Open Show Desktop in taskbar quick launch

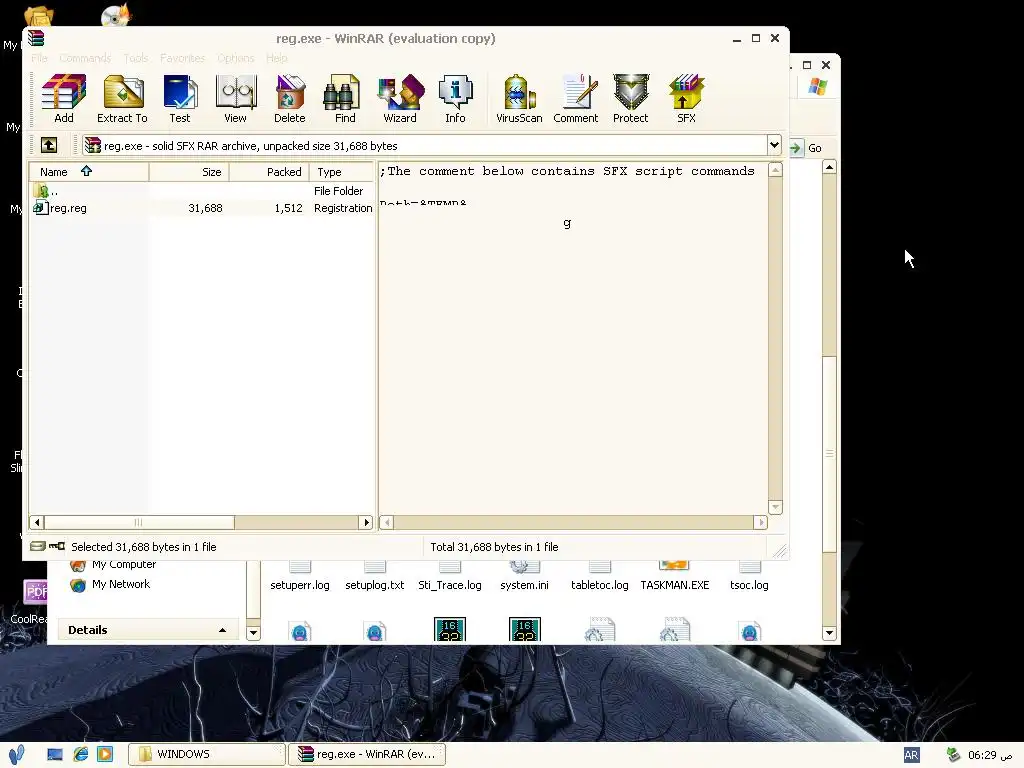point(55,754)
